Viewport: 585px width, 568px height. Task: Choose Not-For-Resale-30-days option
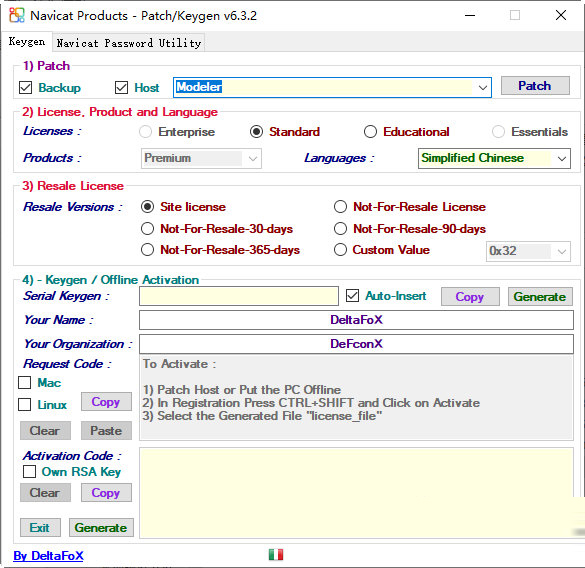tap(147, 228)
